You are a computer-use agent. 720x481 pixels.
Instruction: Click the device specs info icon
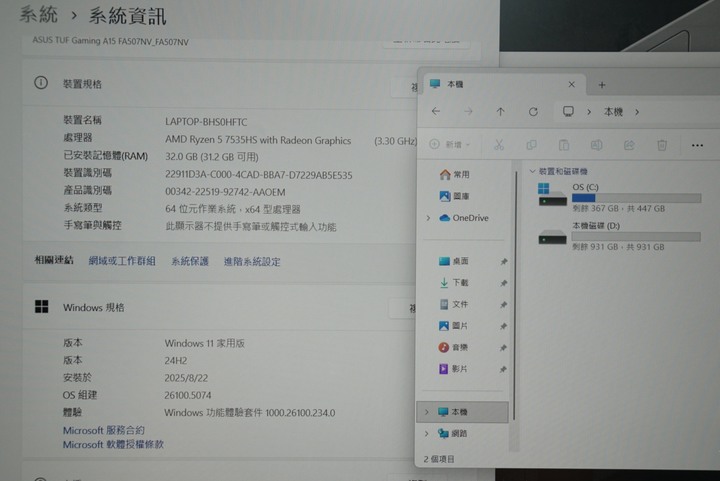(x=41, y=83)
